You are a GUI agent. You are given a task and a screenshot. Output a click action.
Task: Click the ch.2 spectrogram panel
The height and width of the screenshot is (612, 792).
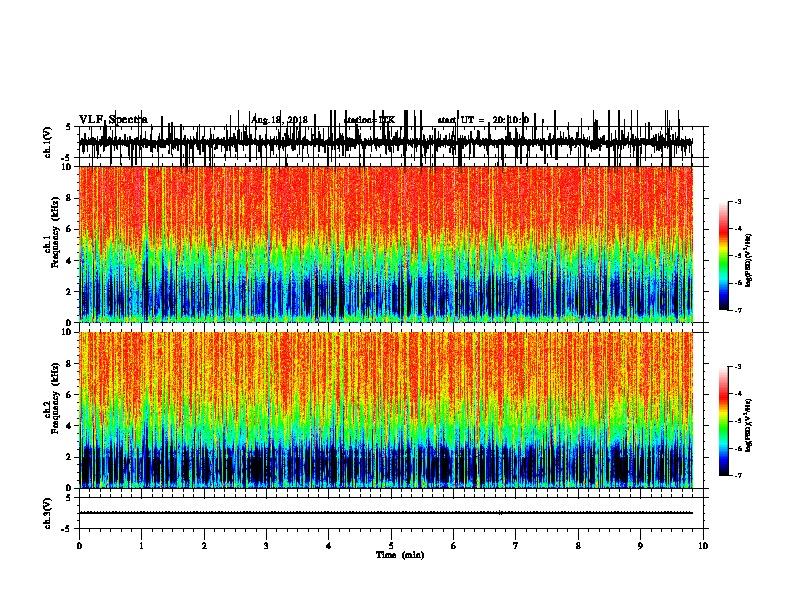(x=385, y=410)
